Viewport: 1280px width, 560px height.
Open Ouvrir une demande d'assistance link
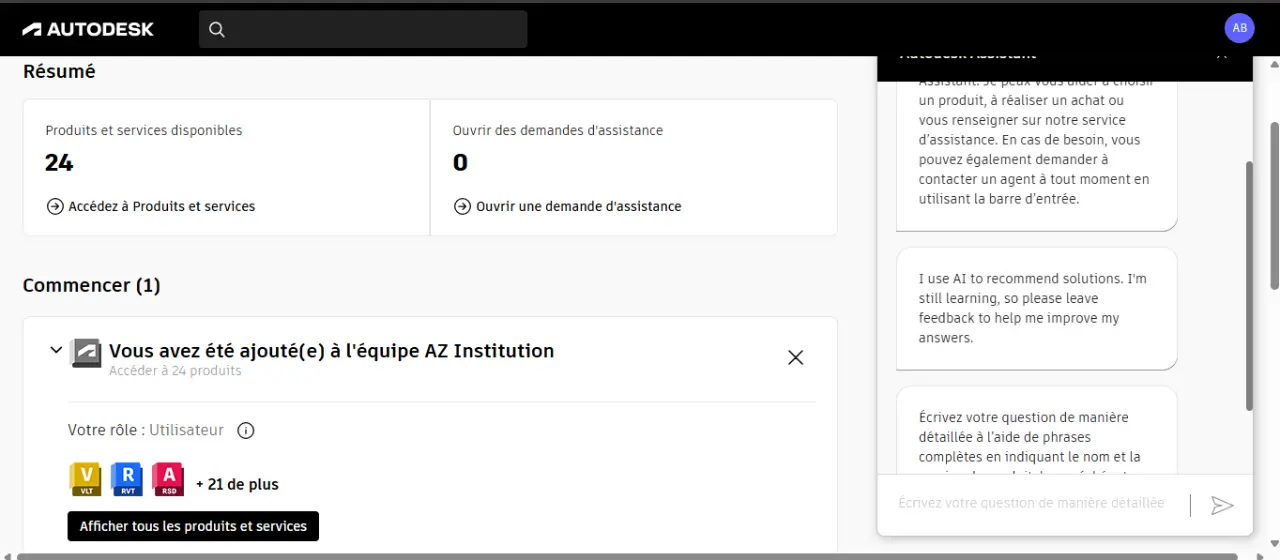579,206
